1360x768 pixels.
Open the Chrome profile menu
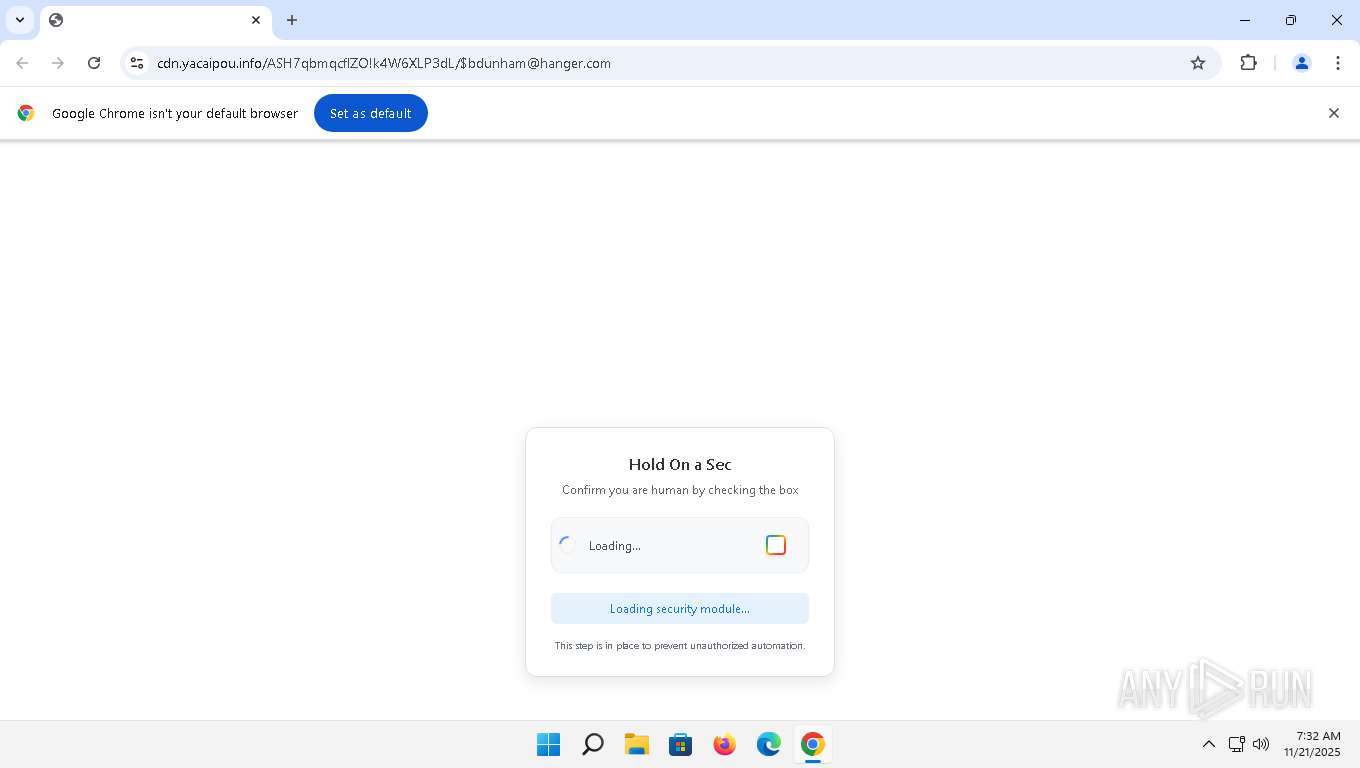pyautogui.click(x=1302, y=63)
